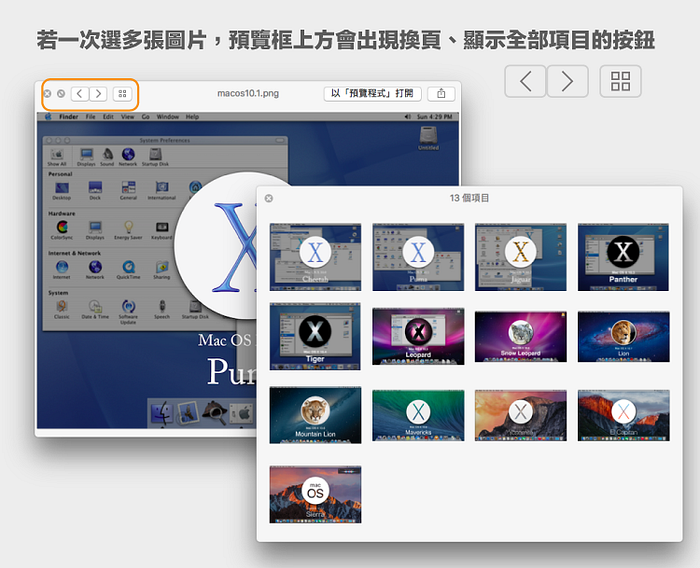Open the Keyboard preference pane

point(162,230)
